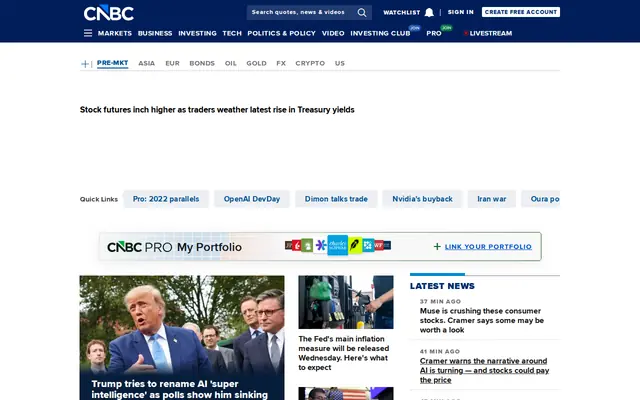
Task: Click the CNBC PRO My Portfolio logo
Action: pyautogui.click(x=174, y=247)
